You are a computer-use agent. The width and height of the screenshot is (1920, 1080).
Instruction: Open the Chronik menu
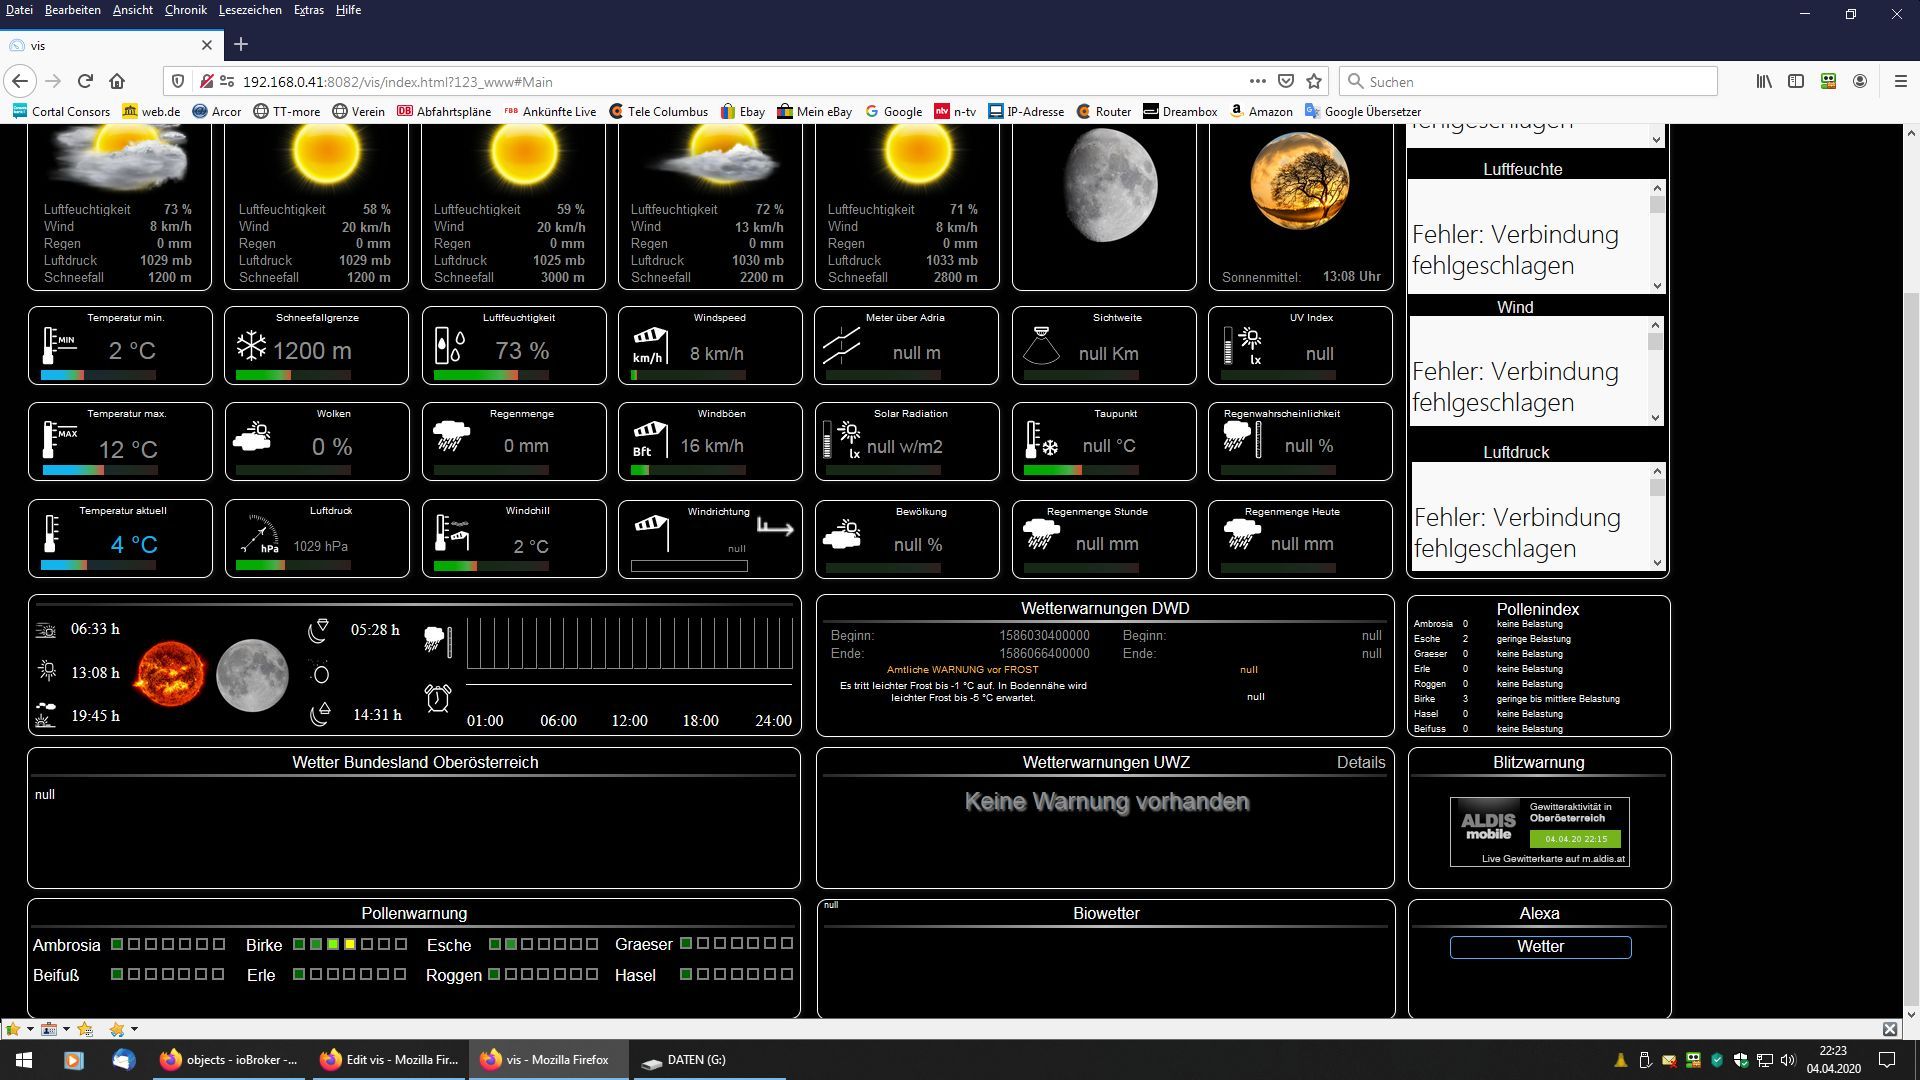(x=186, y=10)
